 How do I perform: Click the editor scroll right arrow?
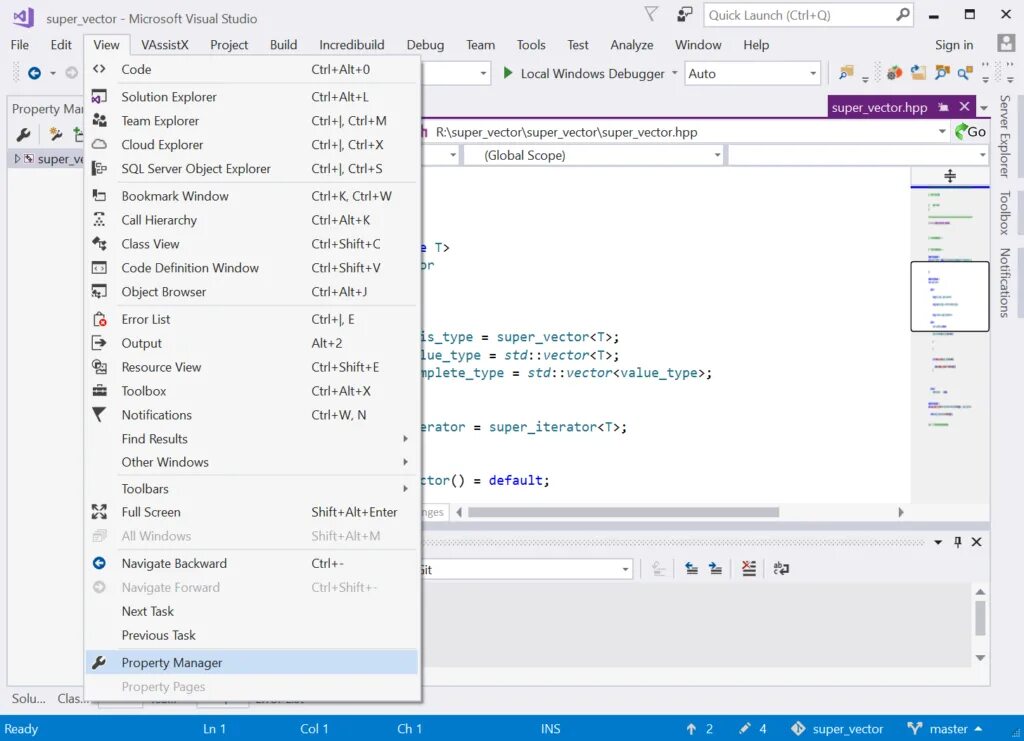901,512
